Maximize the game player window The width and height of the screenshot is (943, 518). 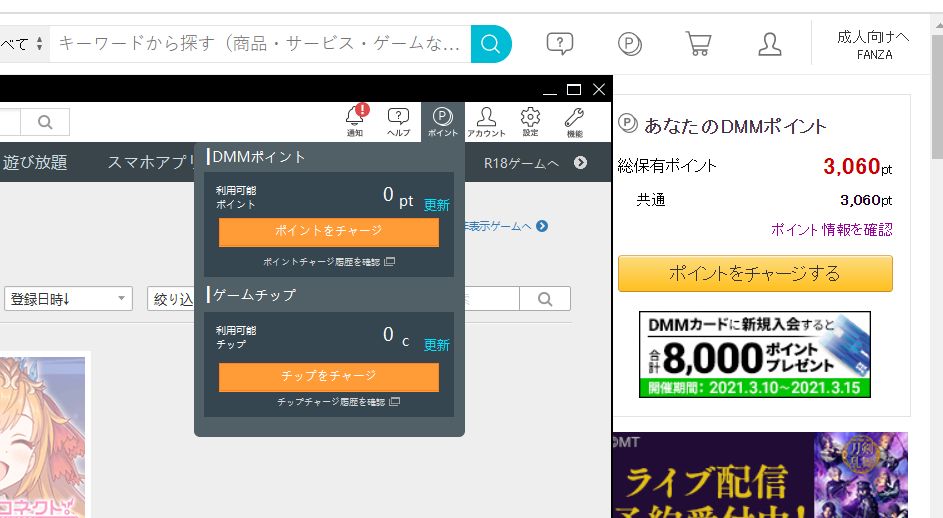point(574,90)
